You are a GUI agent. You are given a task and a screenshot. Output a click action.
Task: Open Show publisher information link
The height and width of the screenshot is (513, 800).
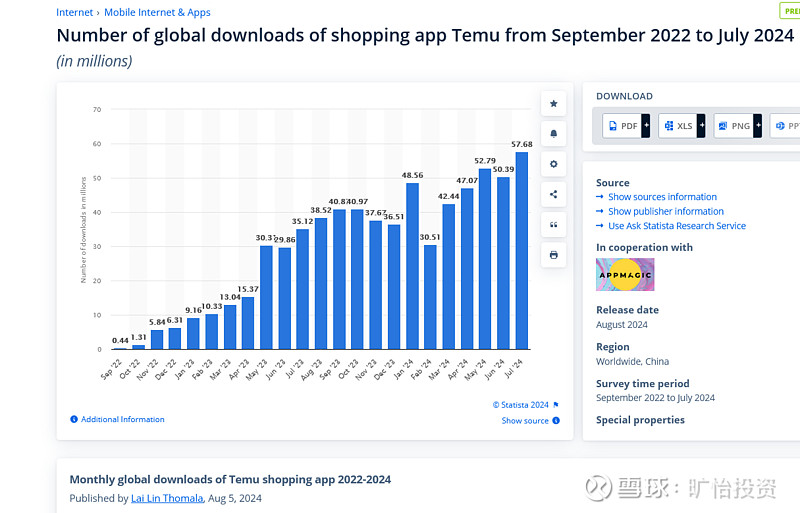tap(666, 211)
